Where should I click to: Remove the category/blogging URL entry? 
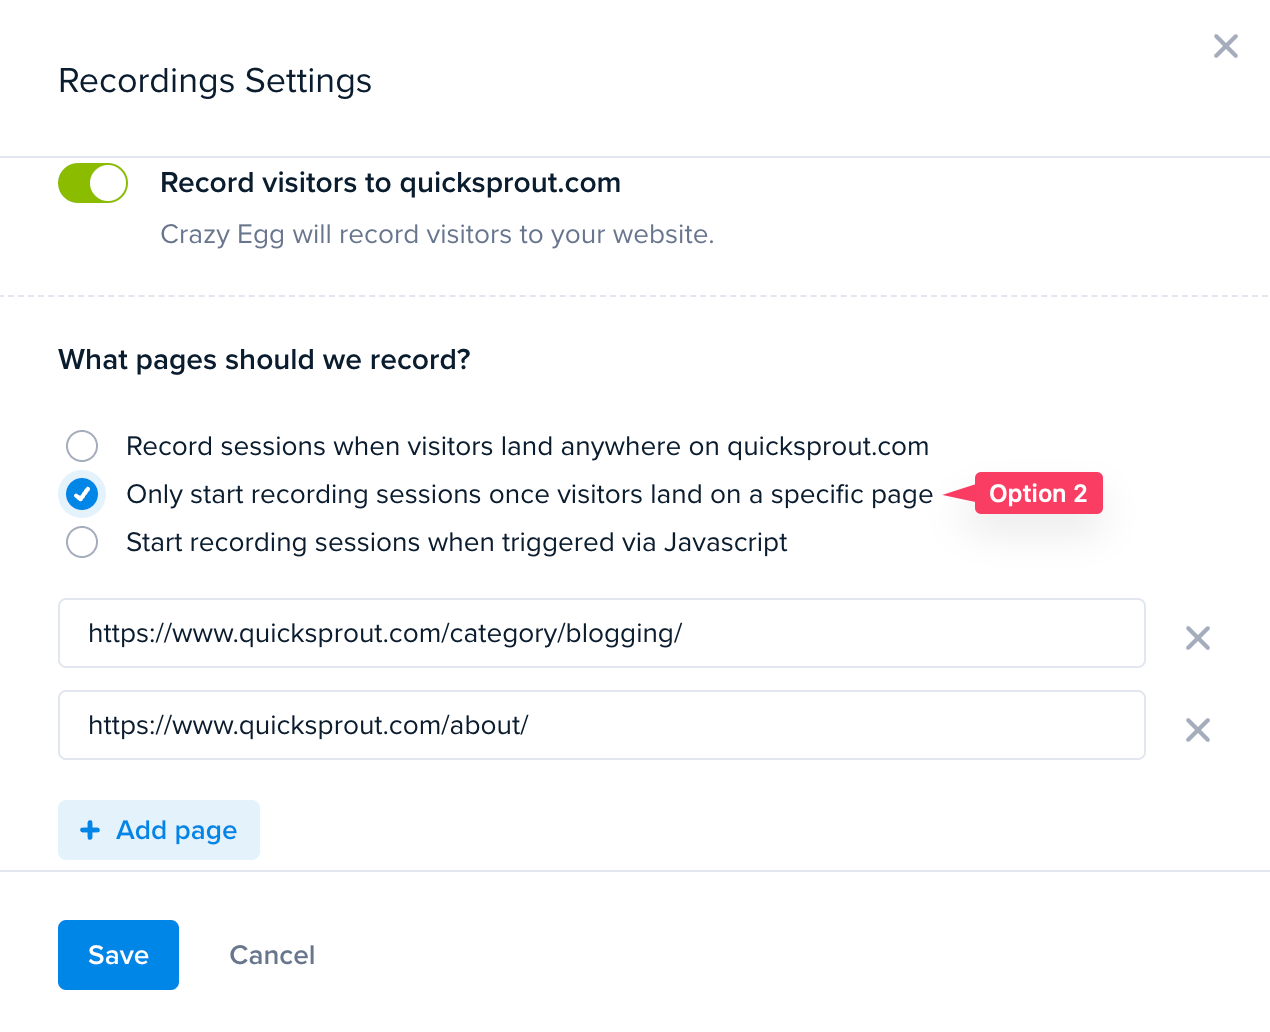click(x=1197, y=638)
